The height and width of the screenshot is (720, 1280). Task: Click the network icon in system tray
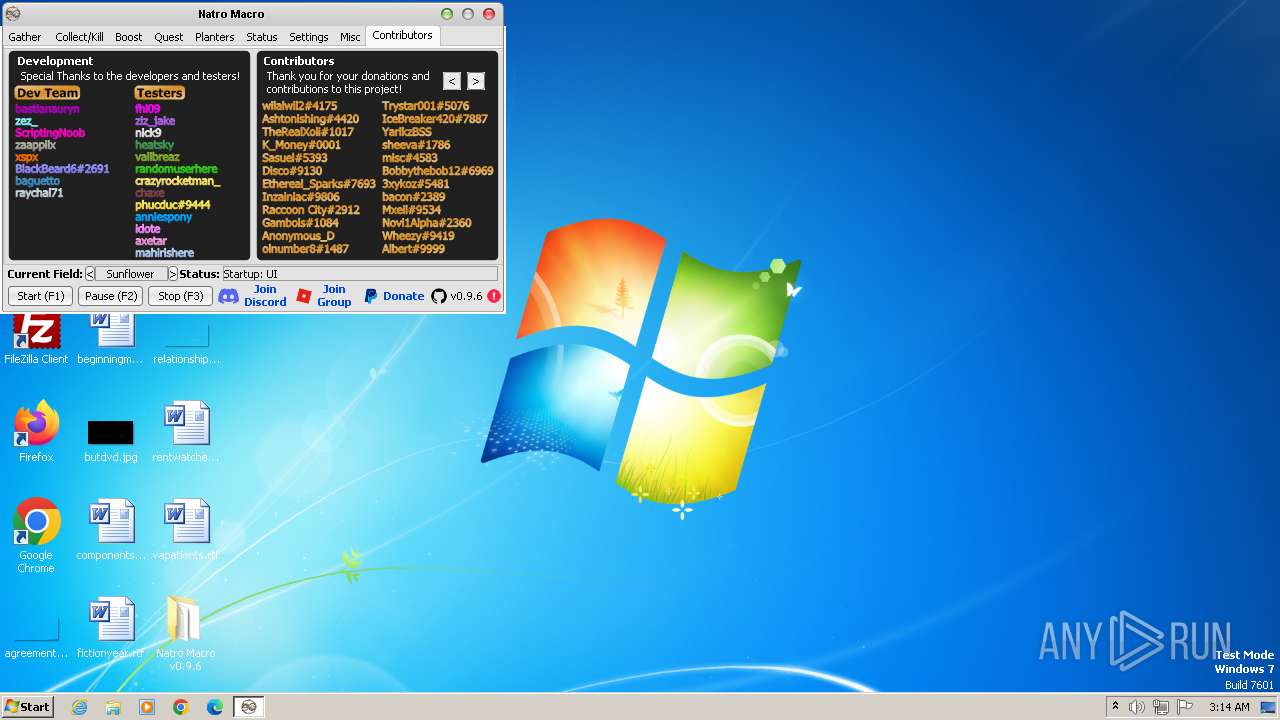[x=1160, y=707]
